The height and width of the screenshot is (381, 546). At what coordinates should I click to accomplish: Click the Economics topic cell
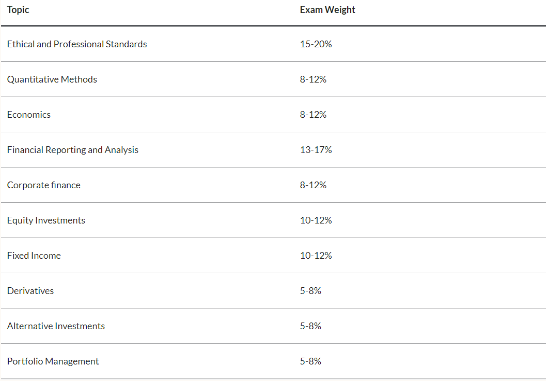29,115
